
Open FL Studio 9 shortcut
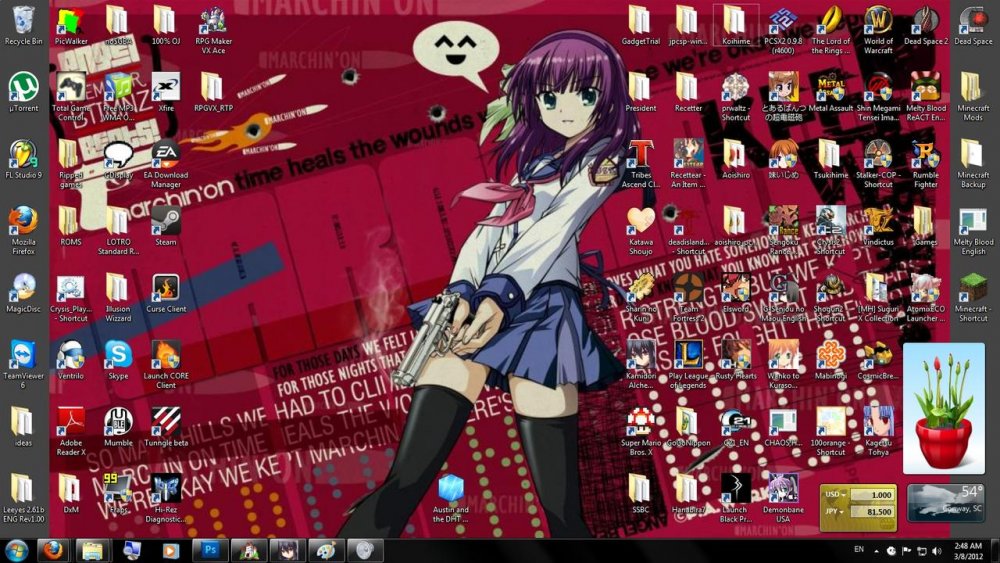coord(23,155)
